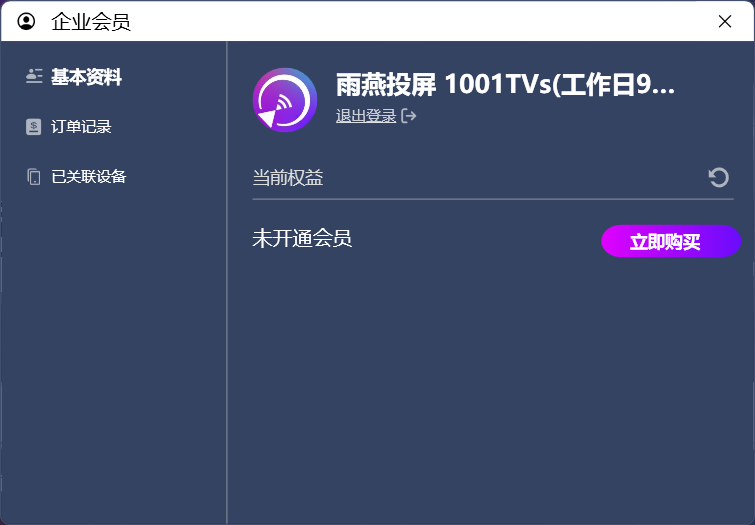Click the 退出登录 logout link

coord(366,116)
